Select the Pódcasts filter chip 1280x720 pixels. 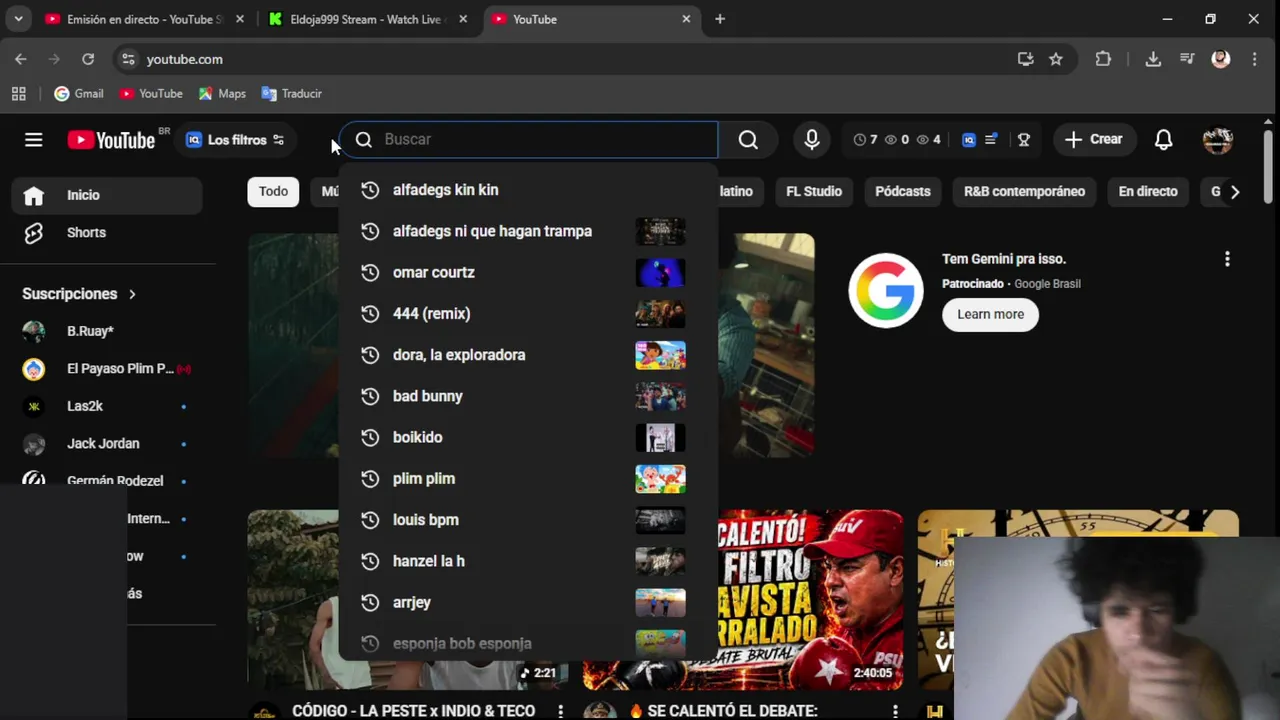pos(903,192)
